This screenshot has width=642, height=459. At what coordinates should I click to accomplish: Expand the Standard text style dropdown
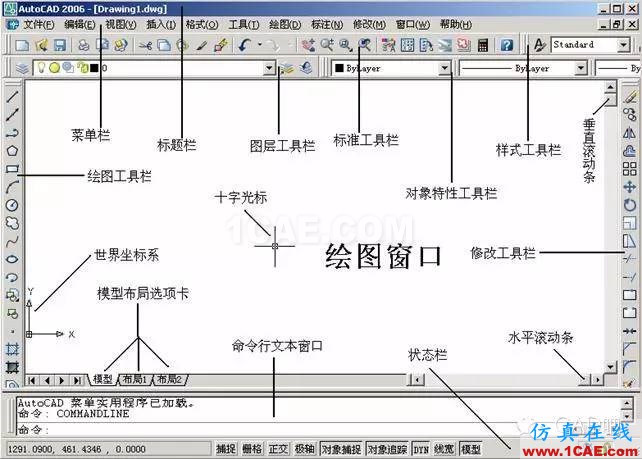tap(623, 45)
